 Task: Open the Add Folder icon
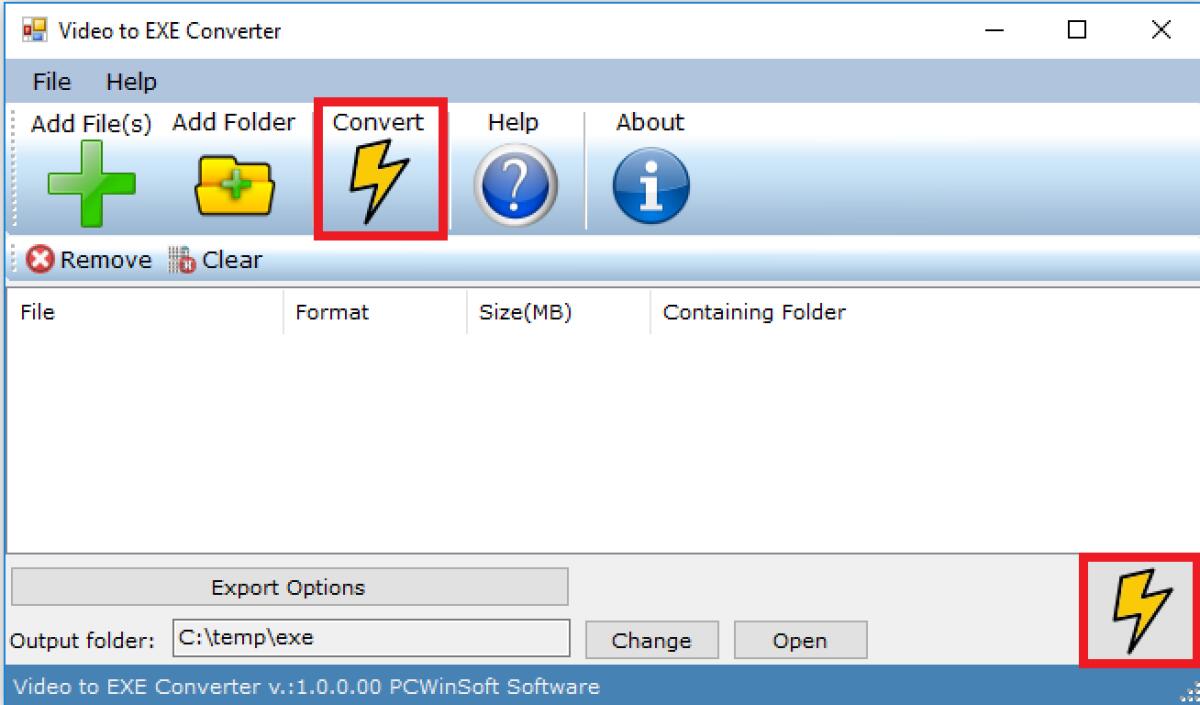coord(232,185)
